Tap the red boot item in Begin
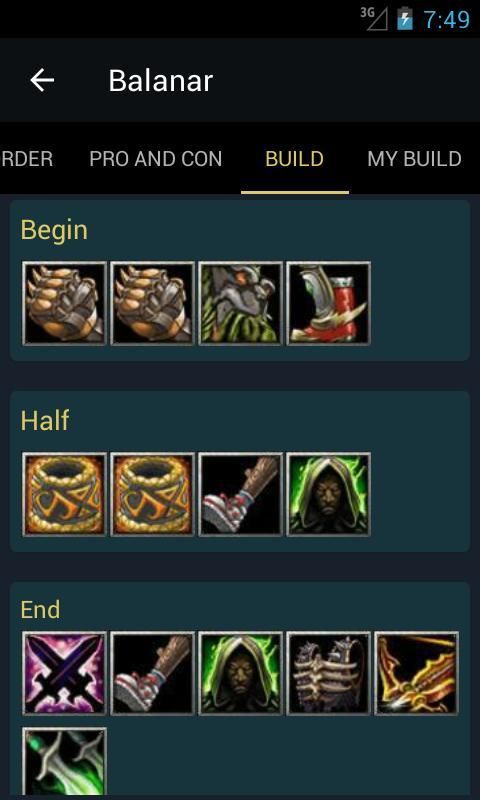480x800 pixels. 329,304
